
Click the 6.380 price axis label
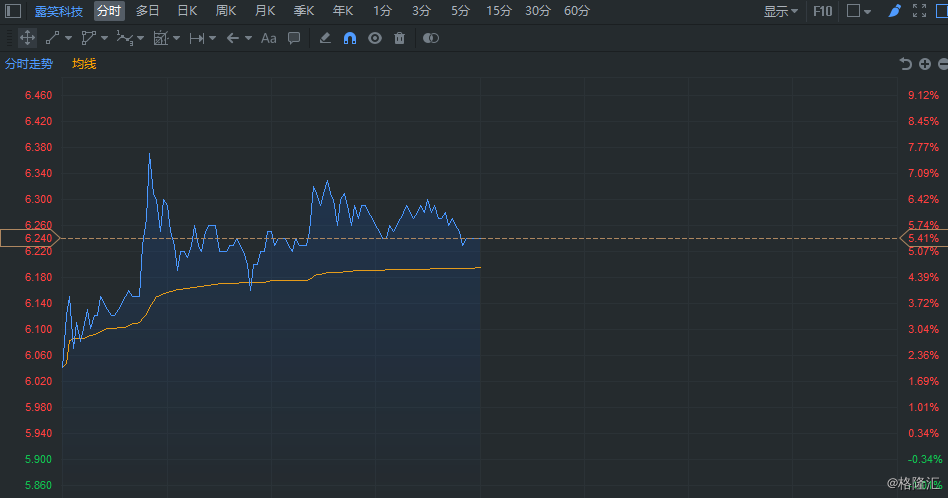pos(38,147)
